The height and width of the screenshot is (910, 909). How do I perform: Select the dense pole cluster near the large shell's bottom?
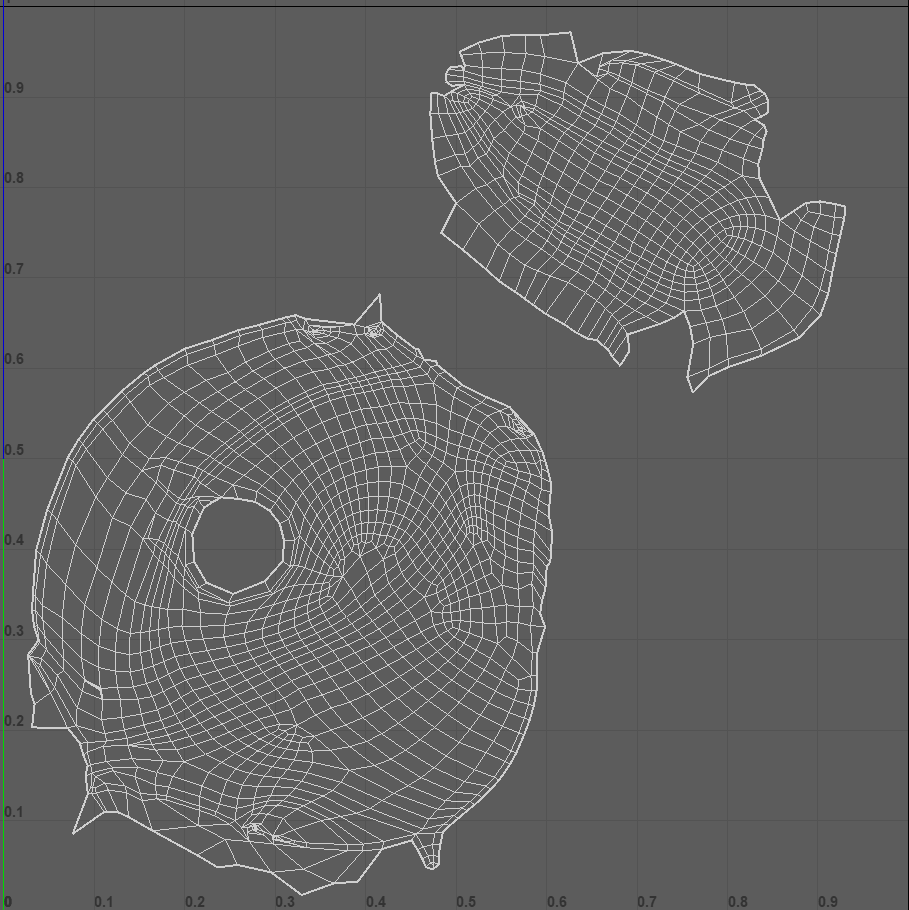(255, 829)
